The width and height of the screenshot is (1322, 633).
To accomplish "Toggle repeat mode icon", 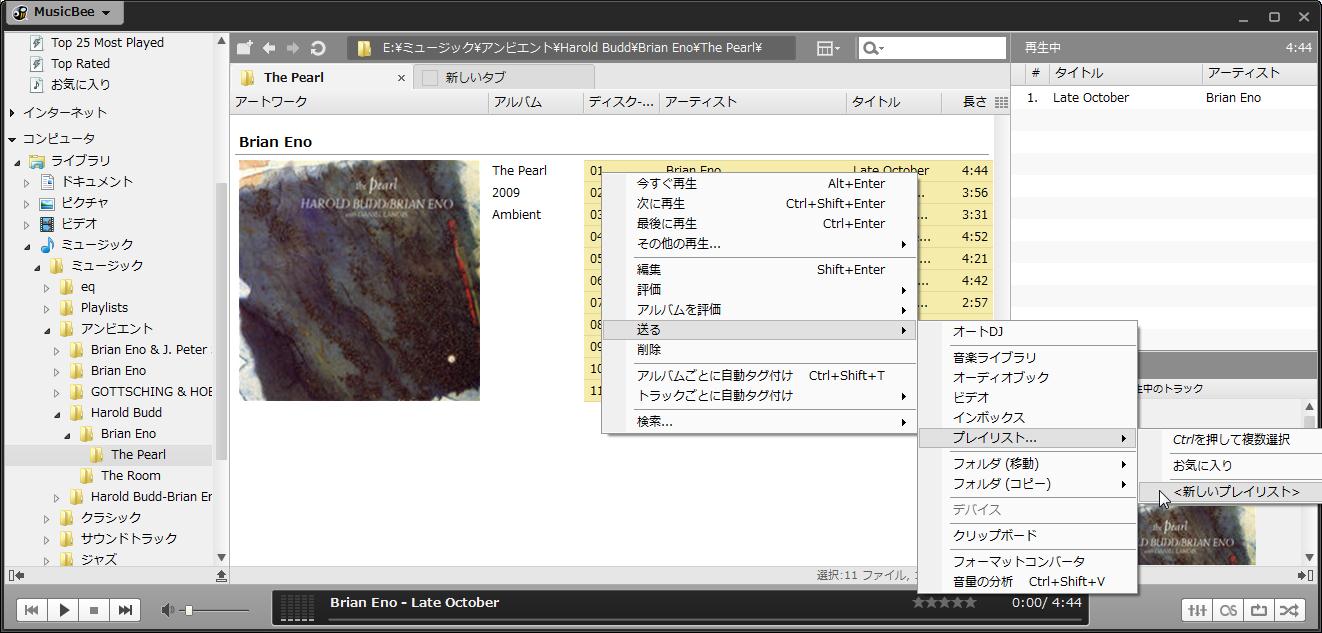I will 1259,610.
